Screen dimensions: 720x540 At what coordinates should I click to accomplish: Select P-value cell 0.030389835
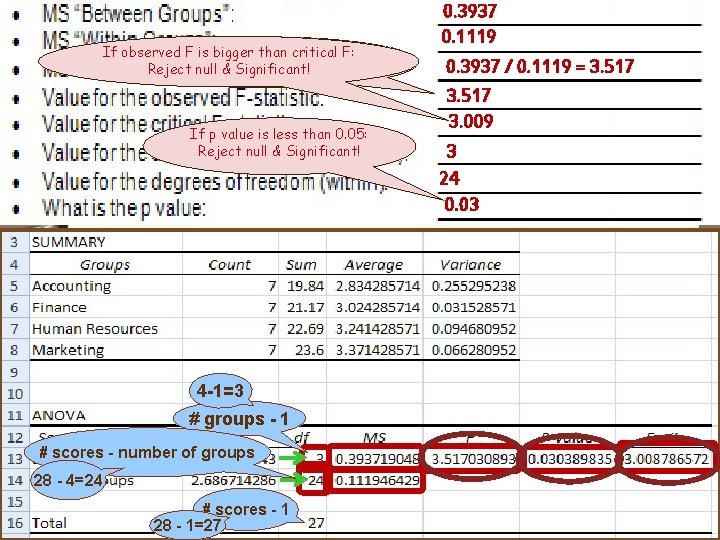coord(569,458)
